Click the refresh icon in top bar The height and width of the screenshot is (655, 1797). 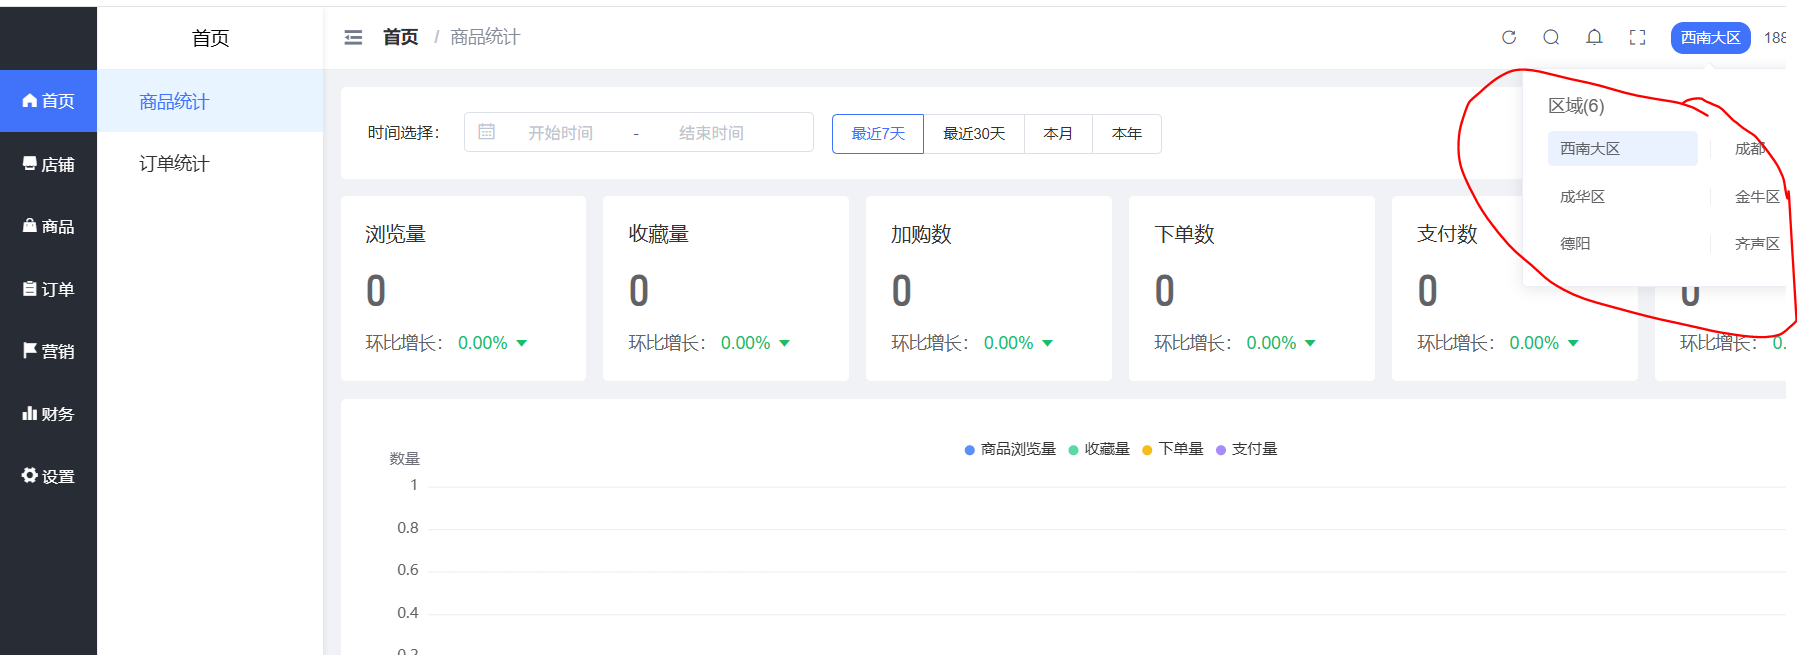[x=1509, y=37]
